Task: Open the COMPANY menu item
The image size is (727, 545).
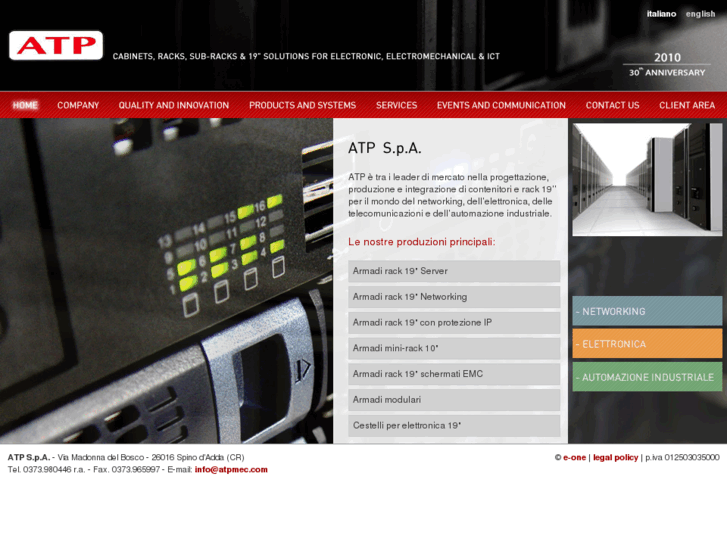Action: click(78, 105)
